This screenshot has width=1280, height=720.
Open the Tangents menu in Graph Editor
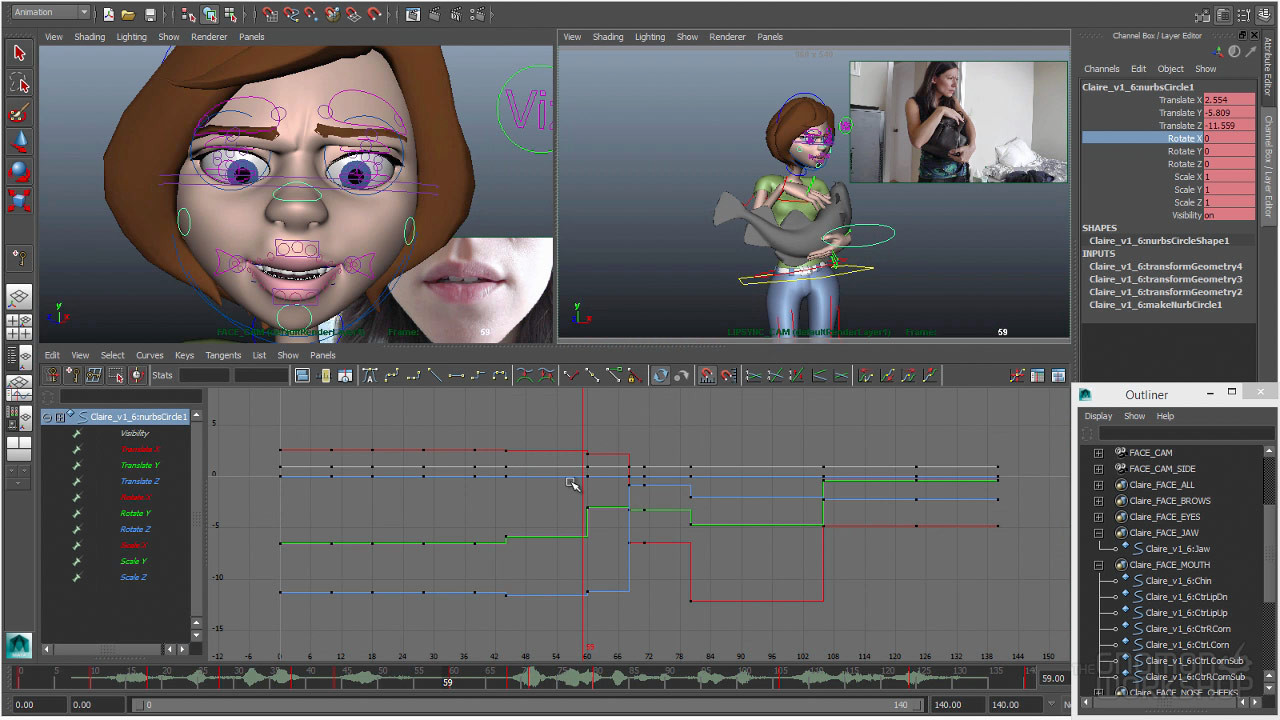pyautogui.click(x=223, y=355)
